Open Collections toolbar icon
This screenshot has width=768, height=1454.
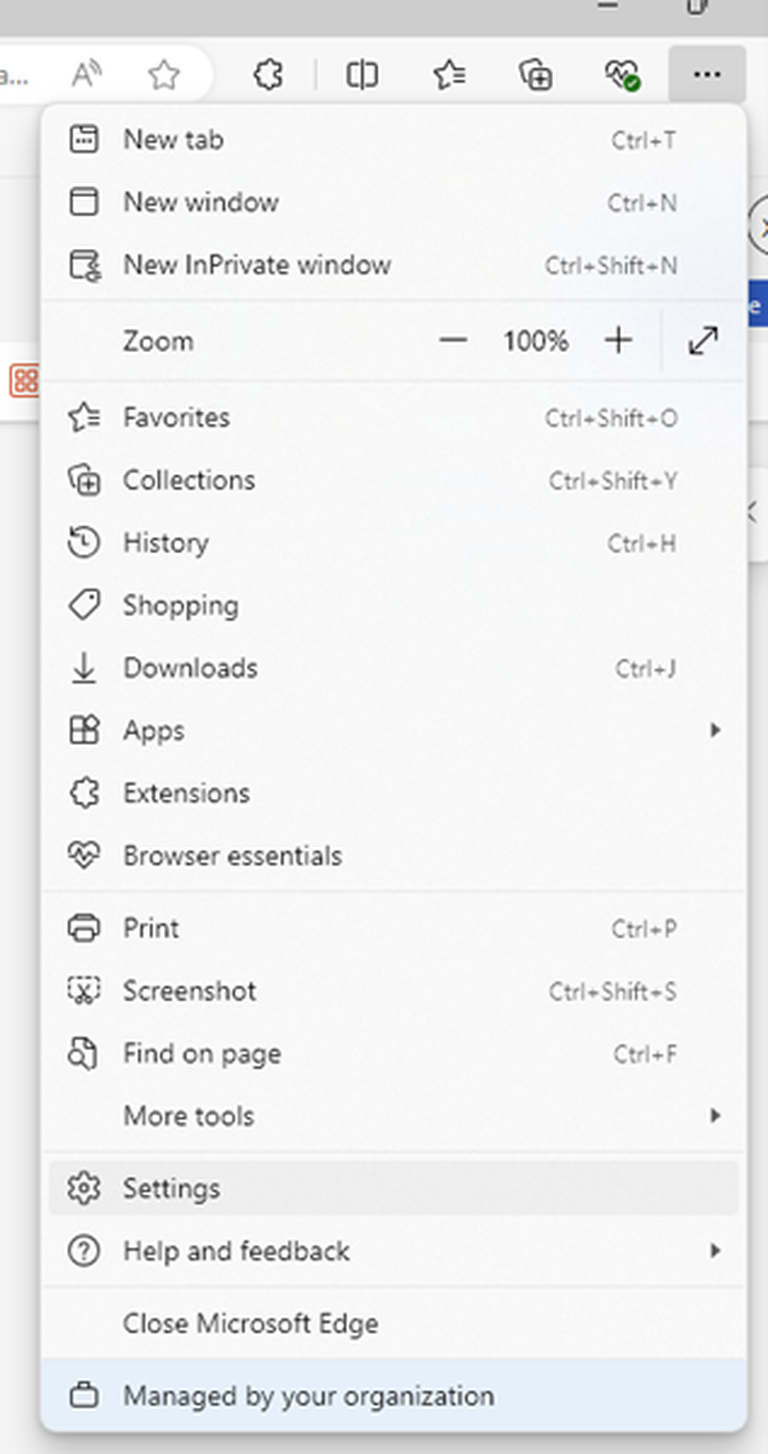[x=536, y=74]
